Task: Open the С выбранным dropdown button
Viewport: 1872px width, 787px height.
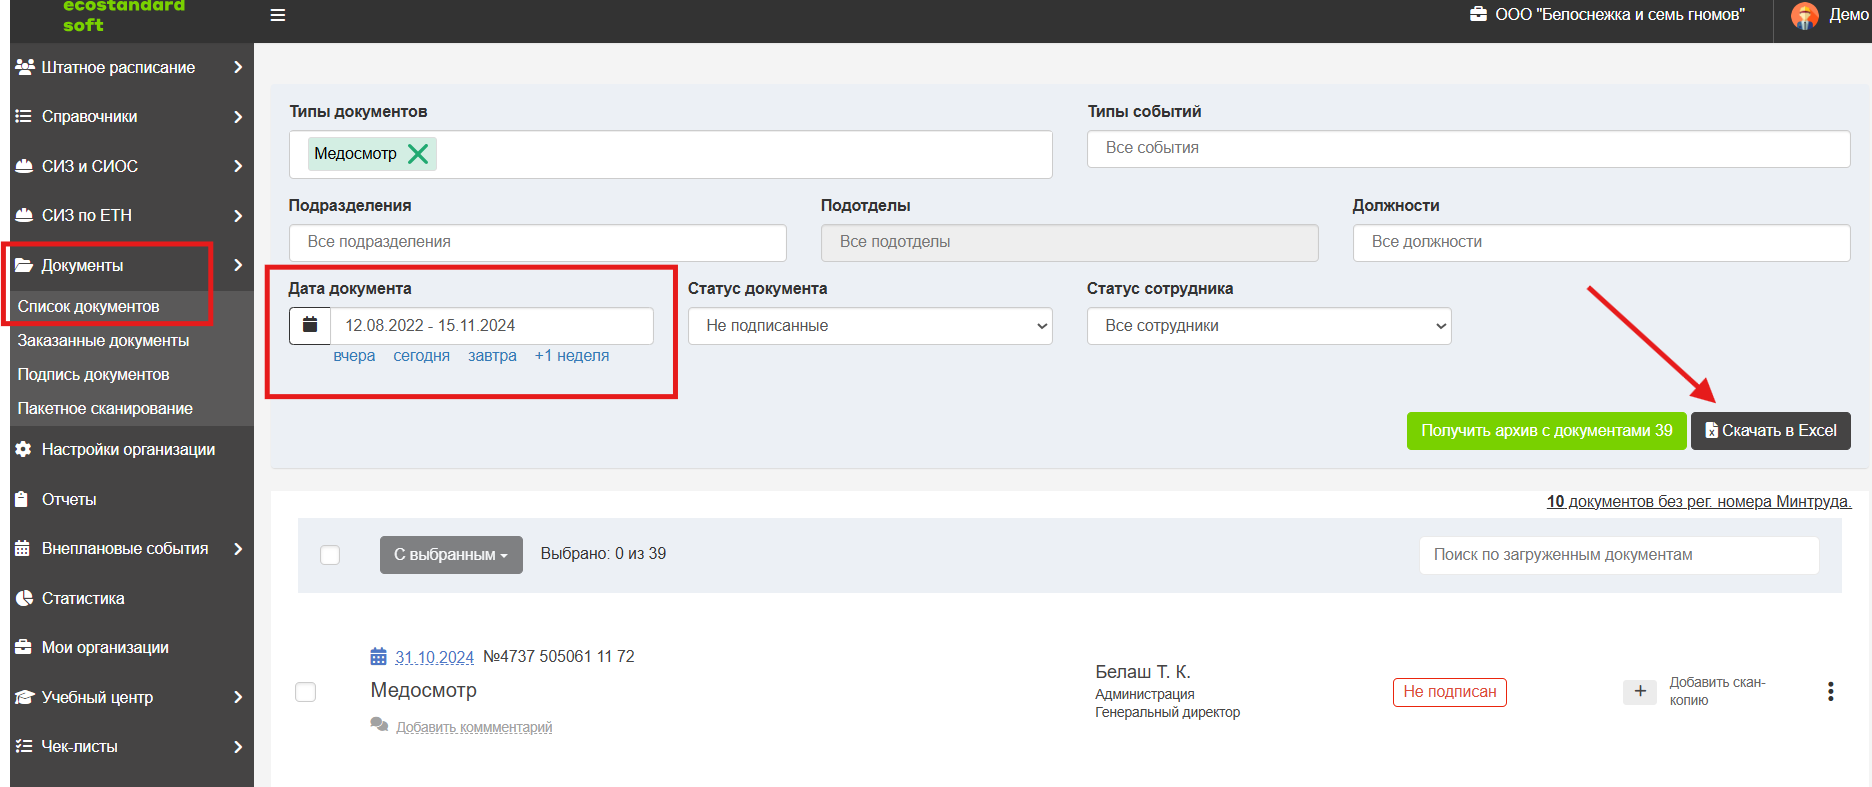Action: (451, 555)
